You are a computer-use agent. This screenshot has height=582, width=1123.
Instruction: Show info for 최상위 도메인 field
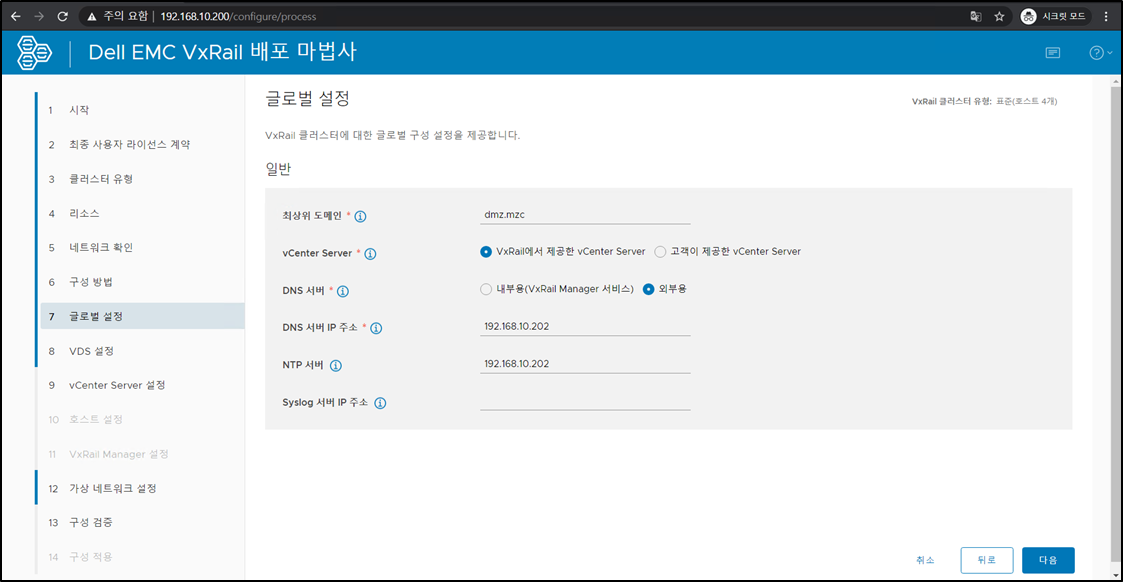pyautogui.click(x=360, y=216)
